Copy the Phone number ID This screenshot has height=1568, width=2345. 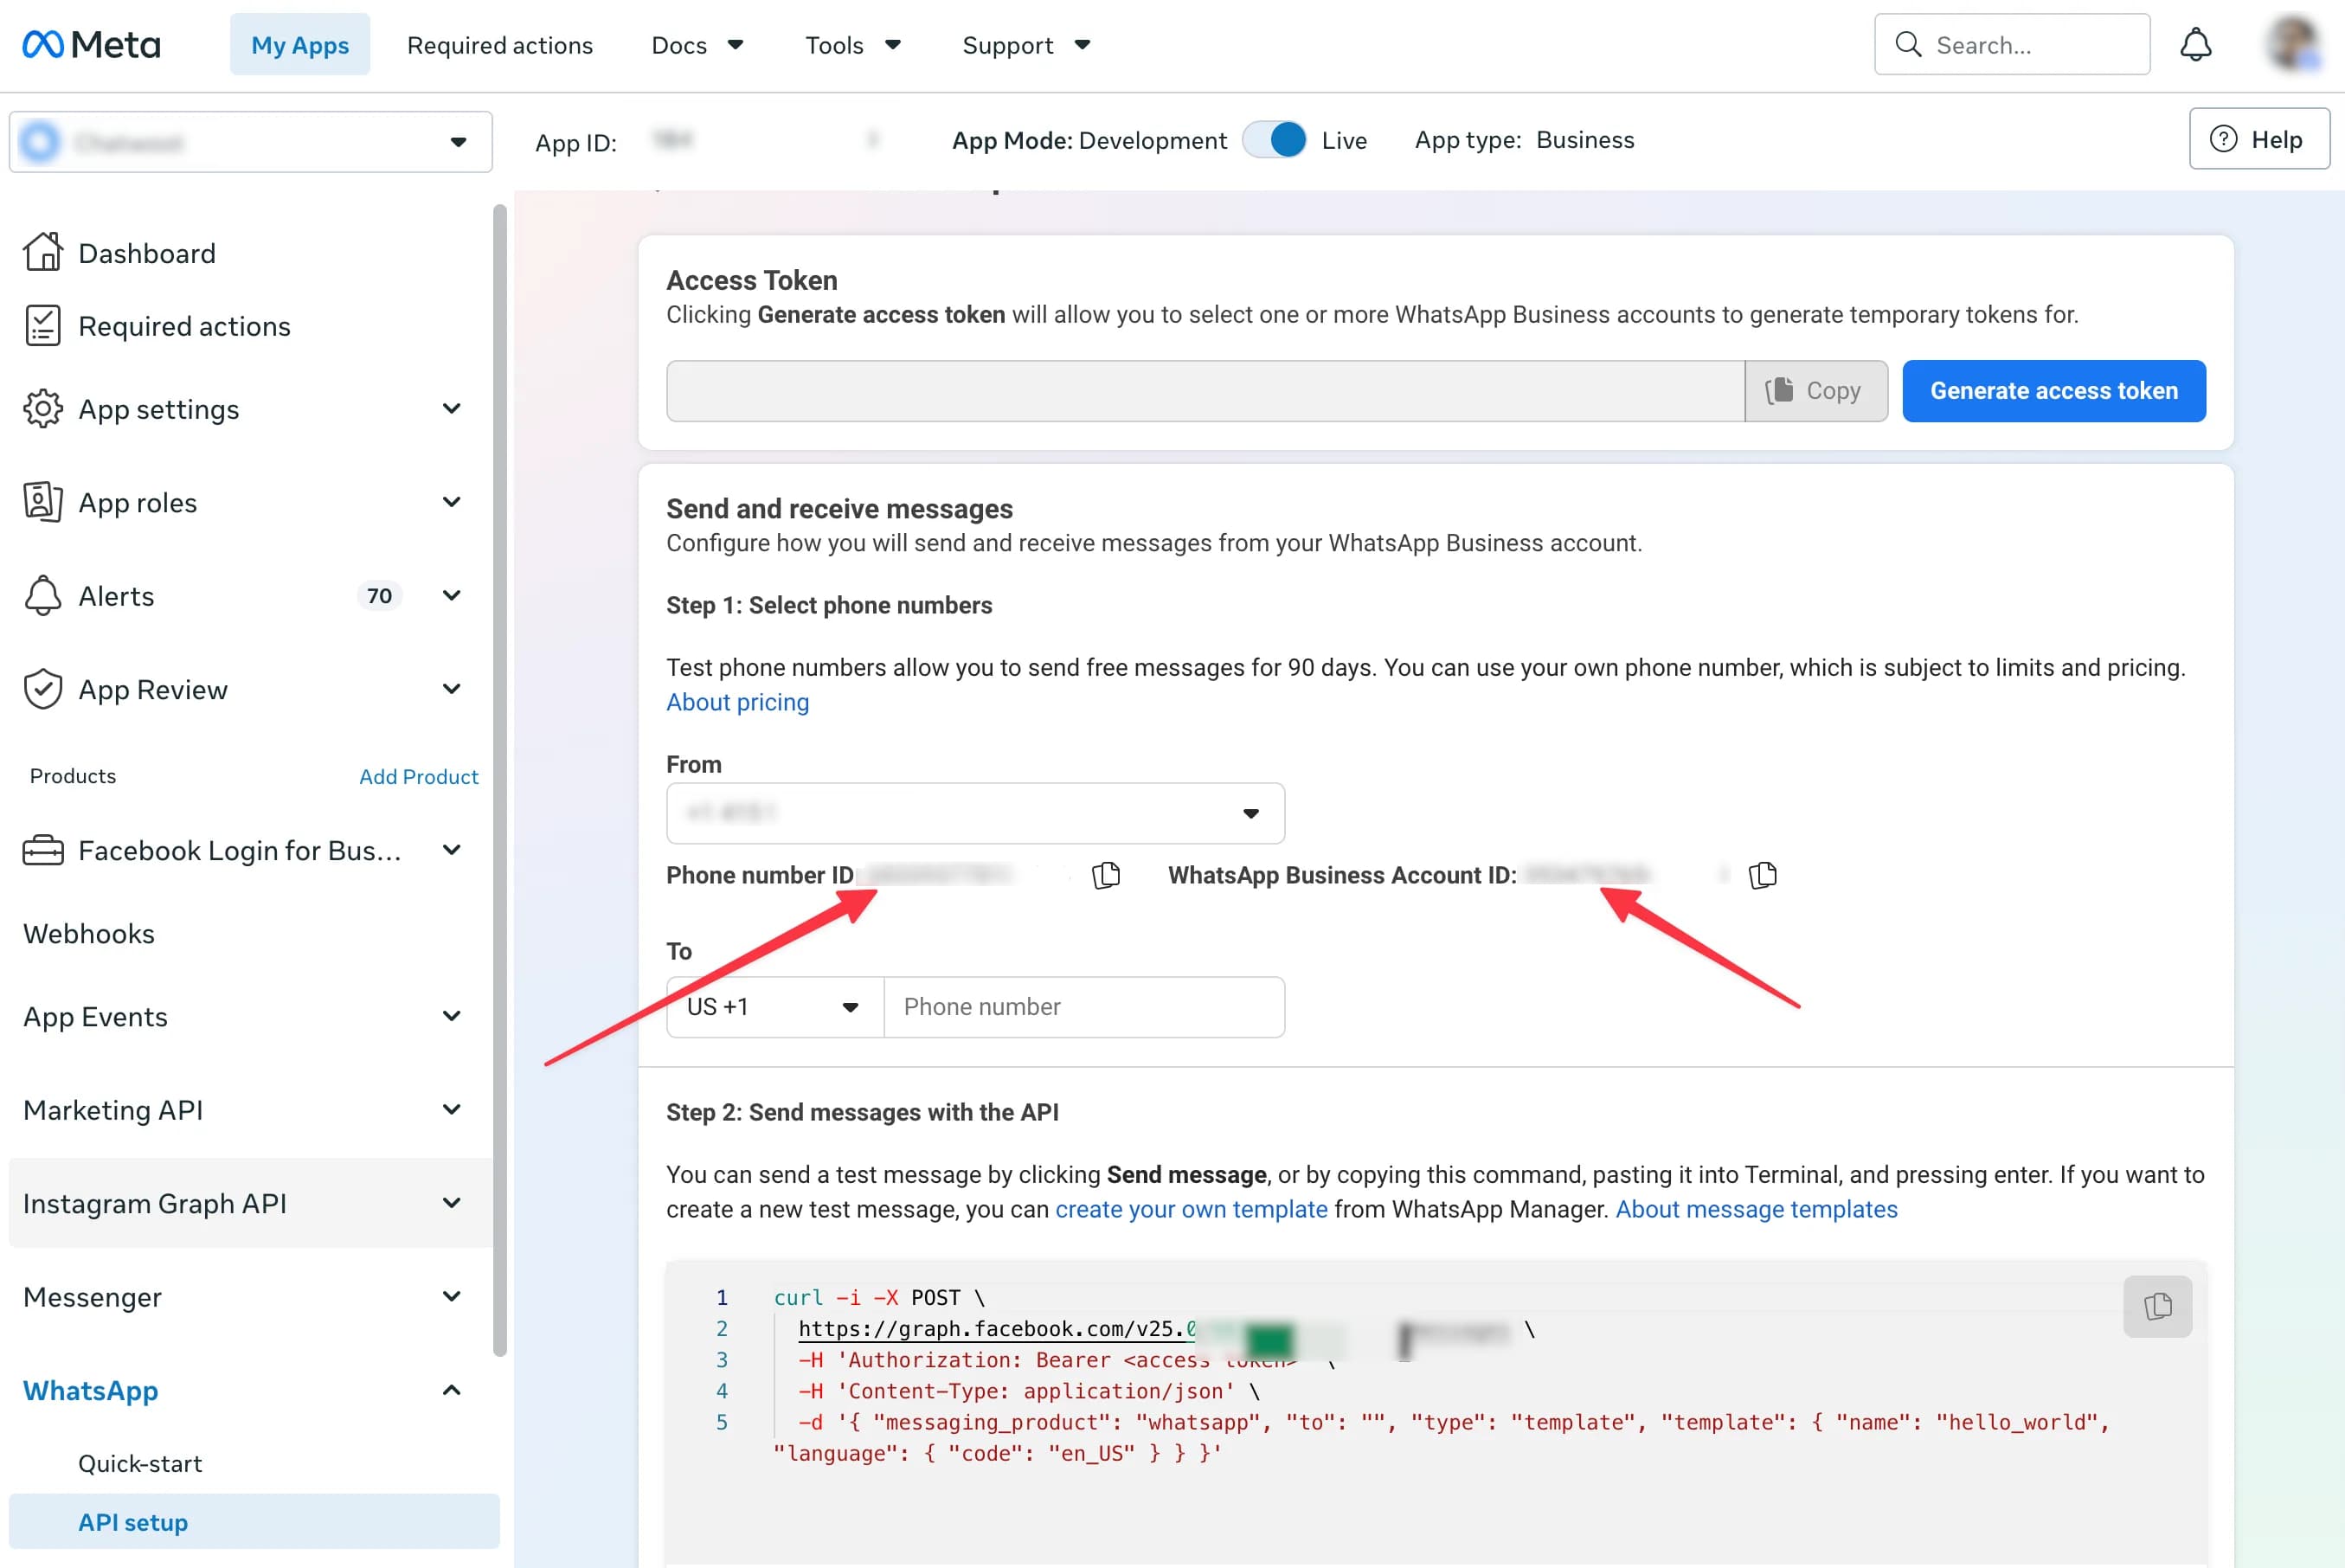pyautogui.click(x=1106, y=875)
